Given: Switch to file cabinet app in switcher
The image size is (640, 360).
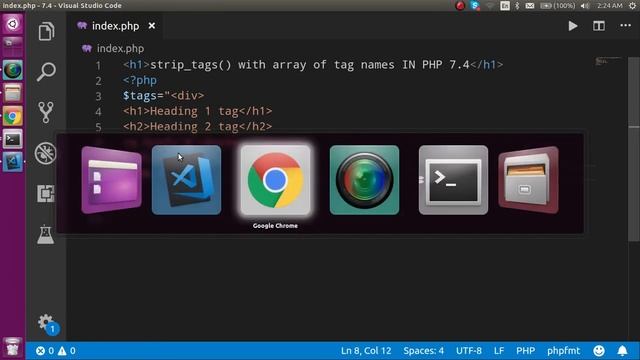Looking at the screenshot, I should [x=529, y=180].
